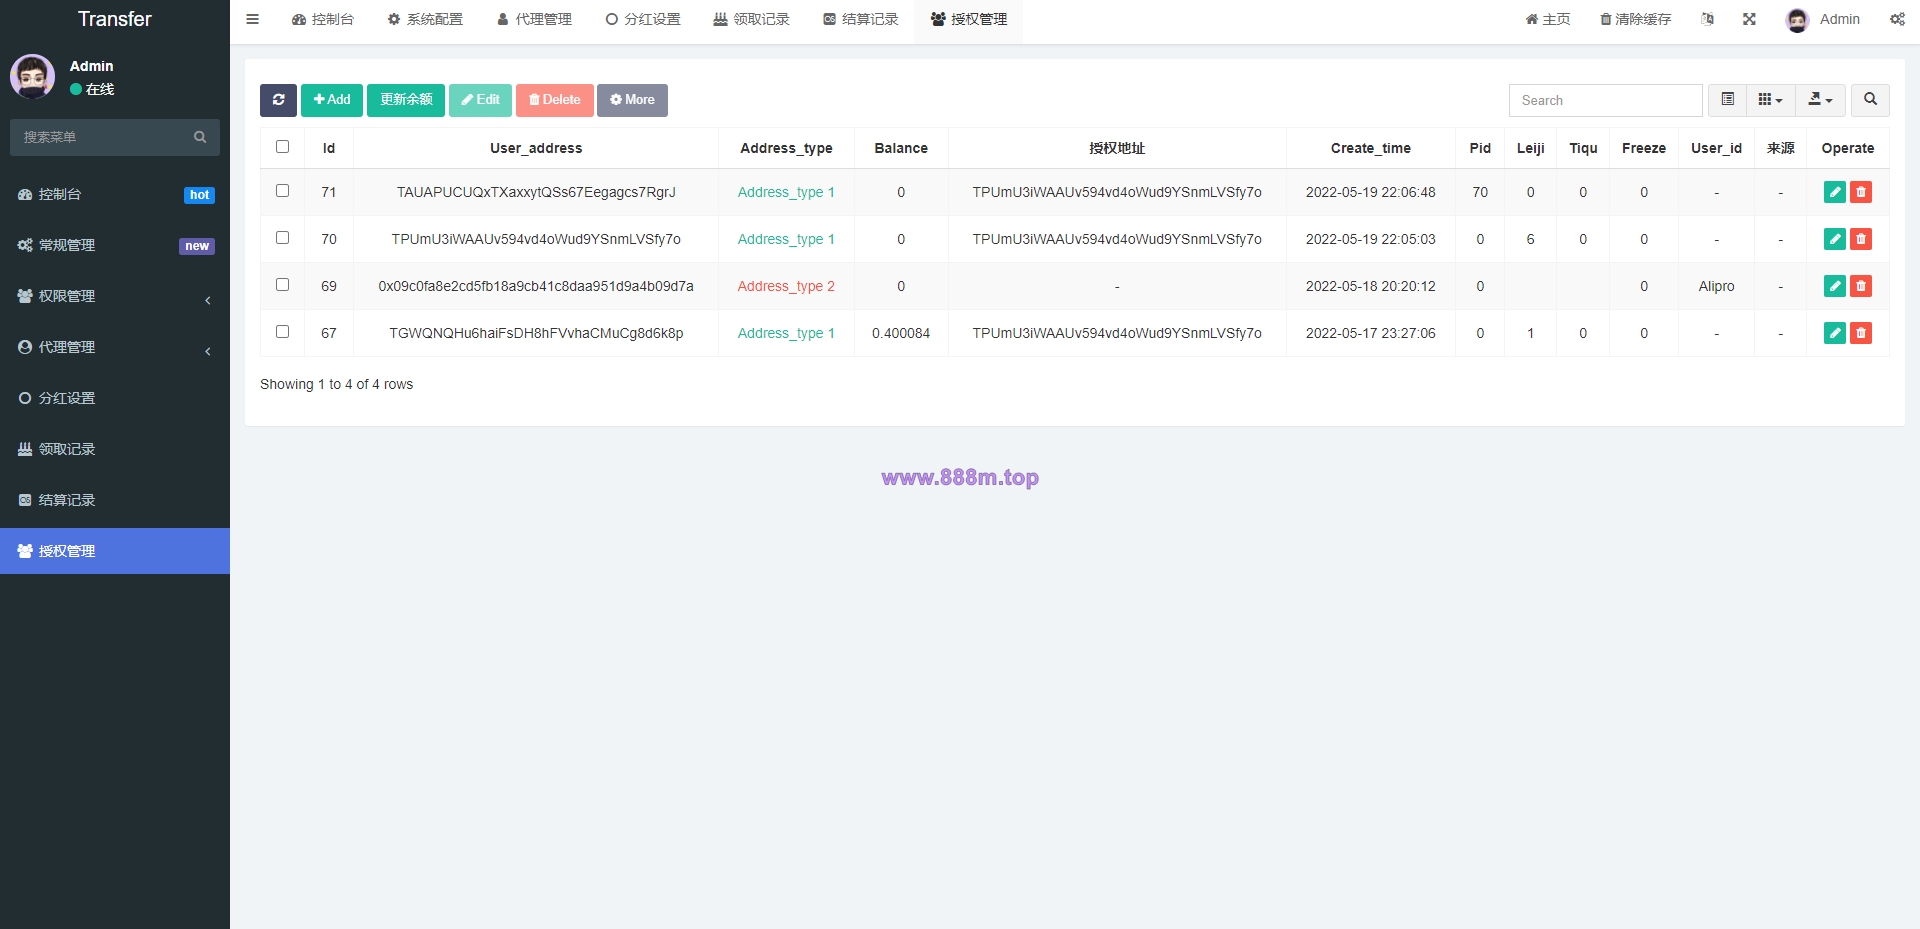Viewport: 1920px width, 929px height.
Task: Click the 更新余额 button
Action: click(406, 100)
